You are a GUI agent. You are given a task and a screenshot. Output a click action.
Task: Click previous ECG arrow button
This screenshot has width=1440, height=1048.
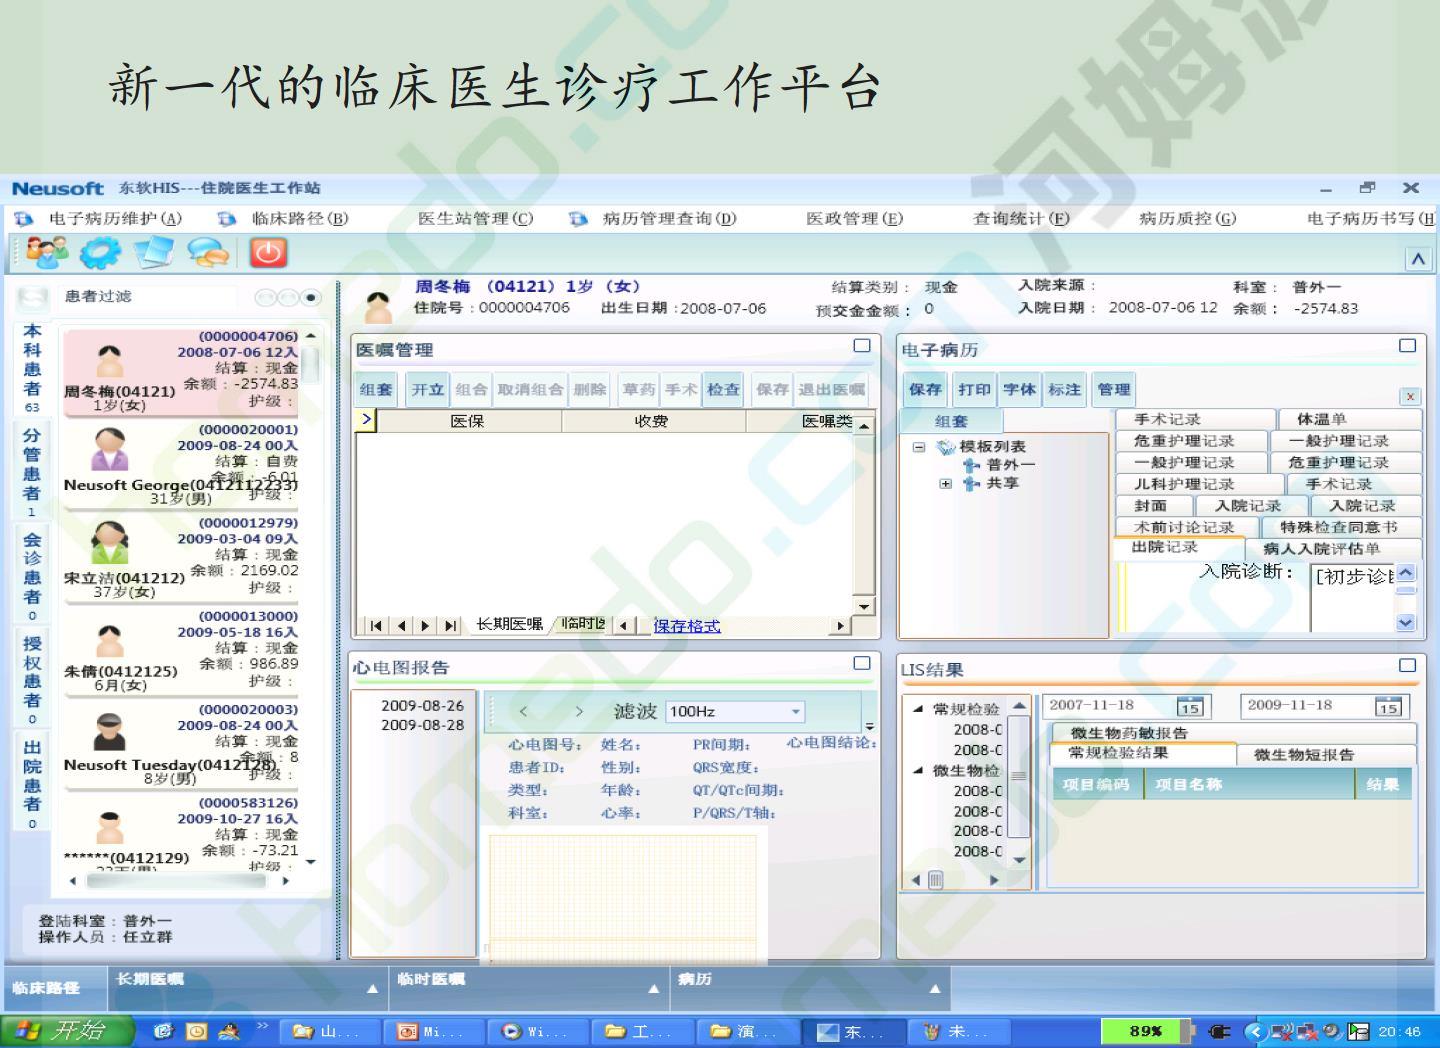coord(523,712)
